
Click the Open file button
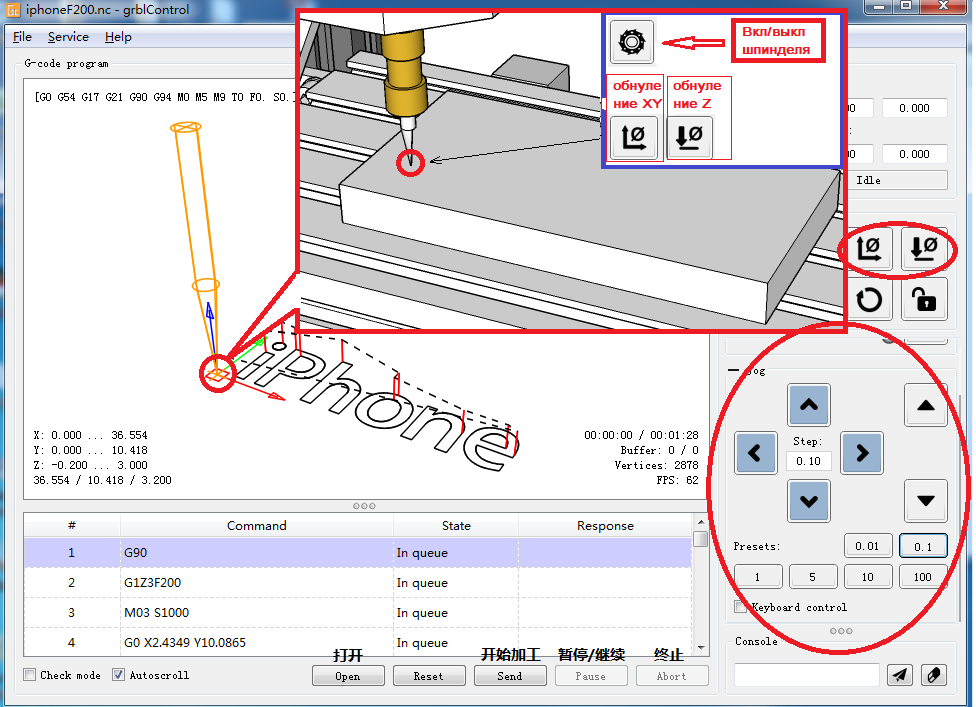tap(348, 676)
